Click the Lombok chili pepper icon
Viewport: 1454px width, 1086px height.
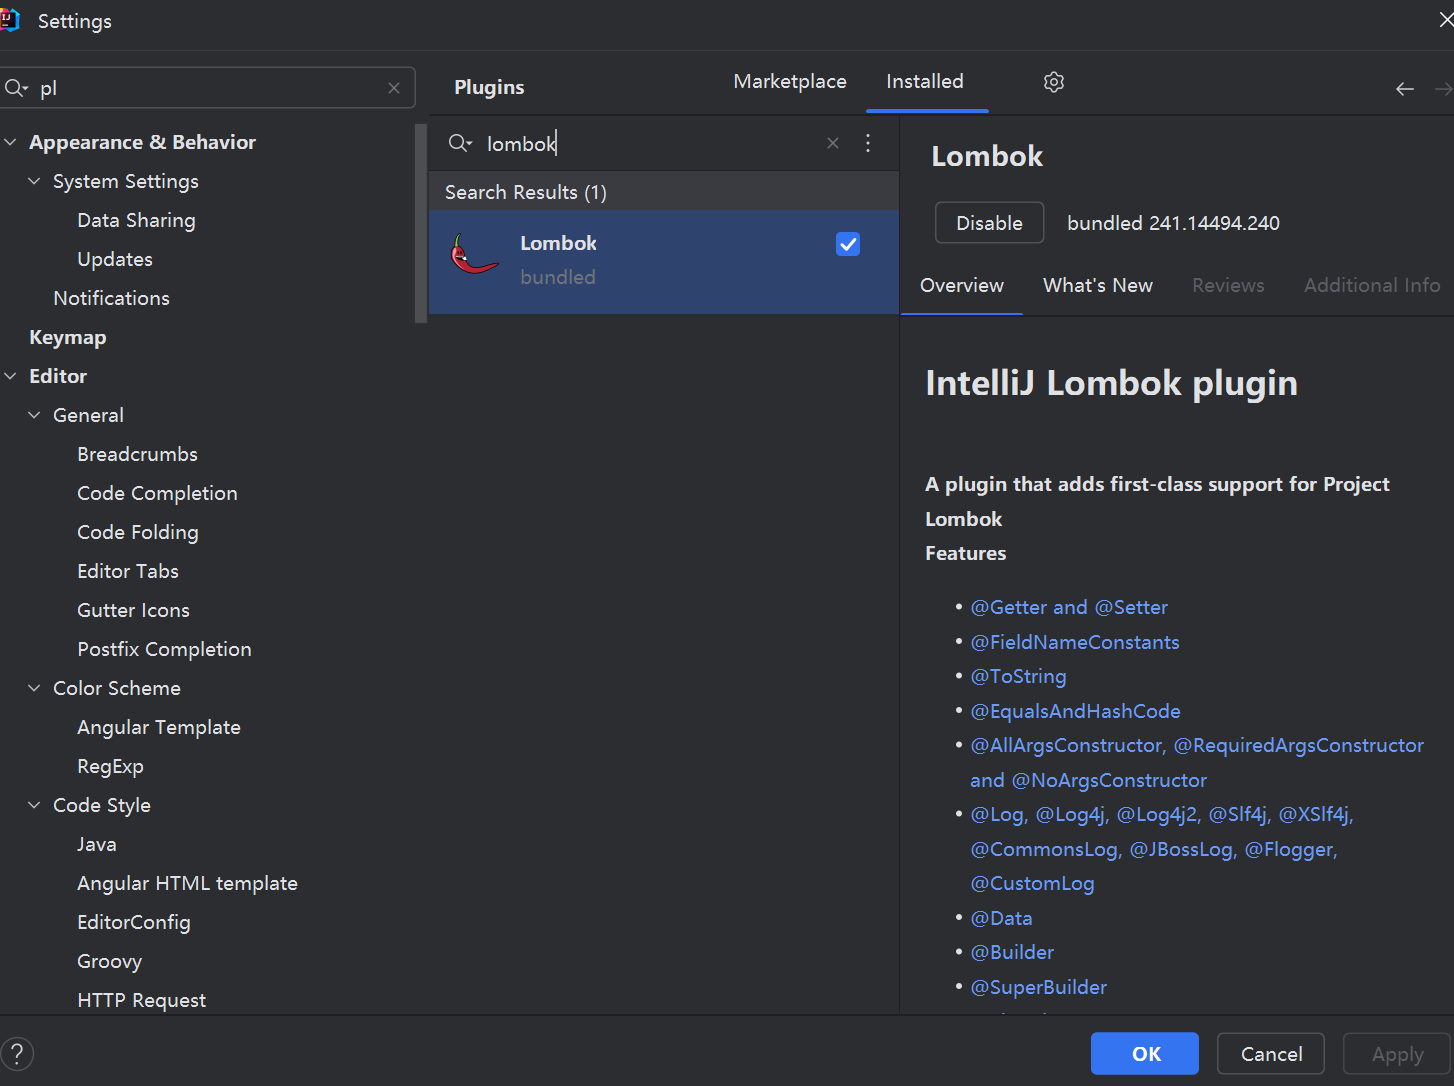[474, 255]
